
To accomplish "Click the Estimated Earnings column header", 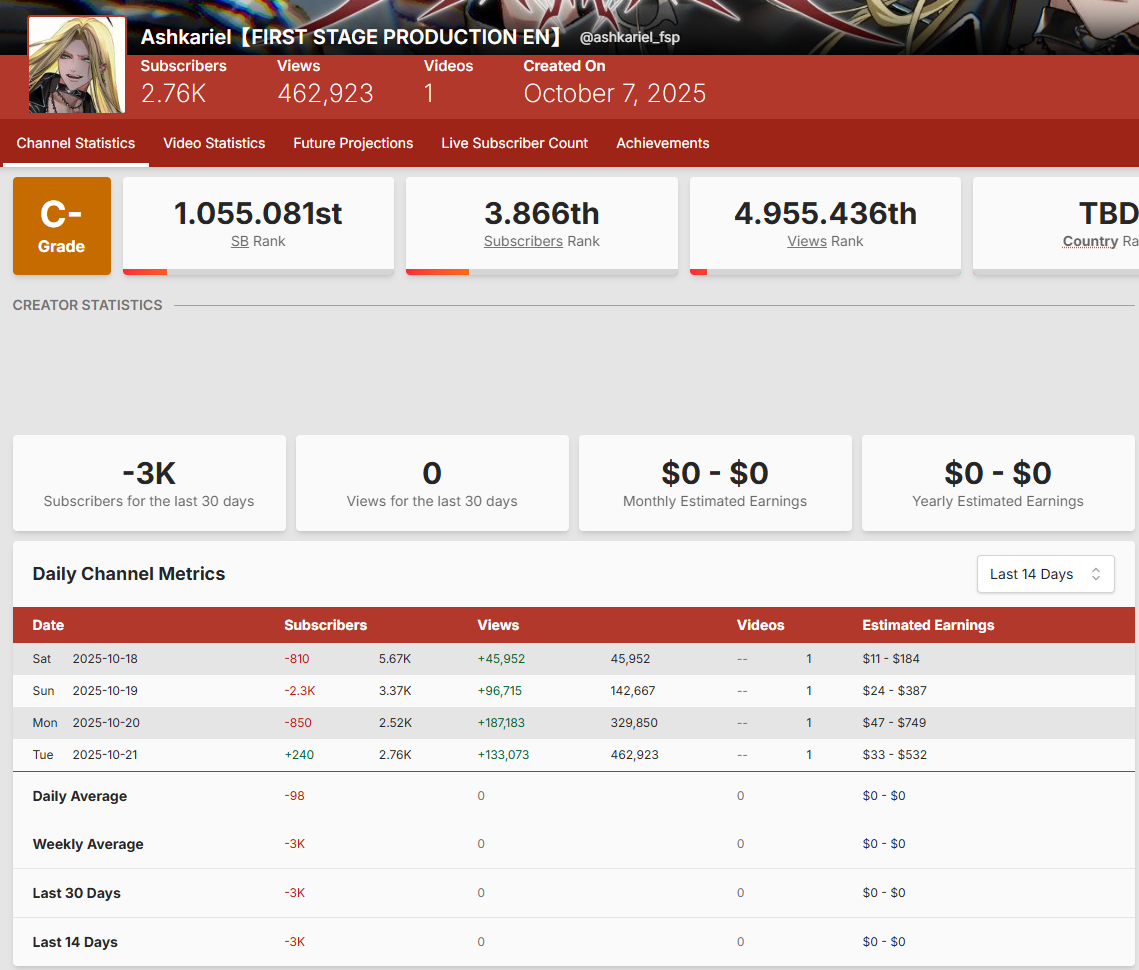I will pos(928,626).
